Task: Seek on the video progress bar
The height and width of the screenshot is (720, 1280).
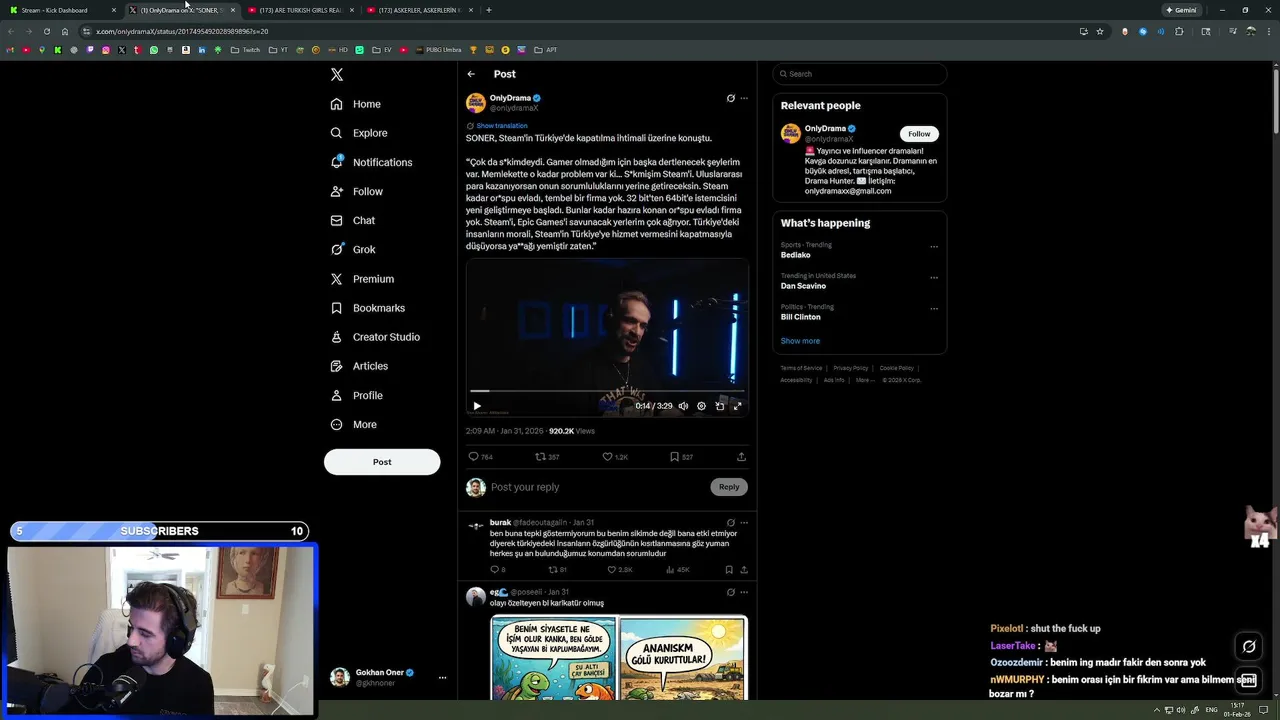Action: click(607, 391)
